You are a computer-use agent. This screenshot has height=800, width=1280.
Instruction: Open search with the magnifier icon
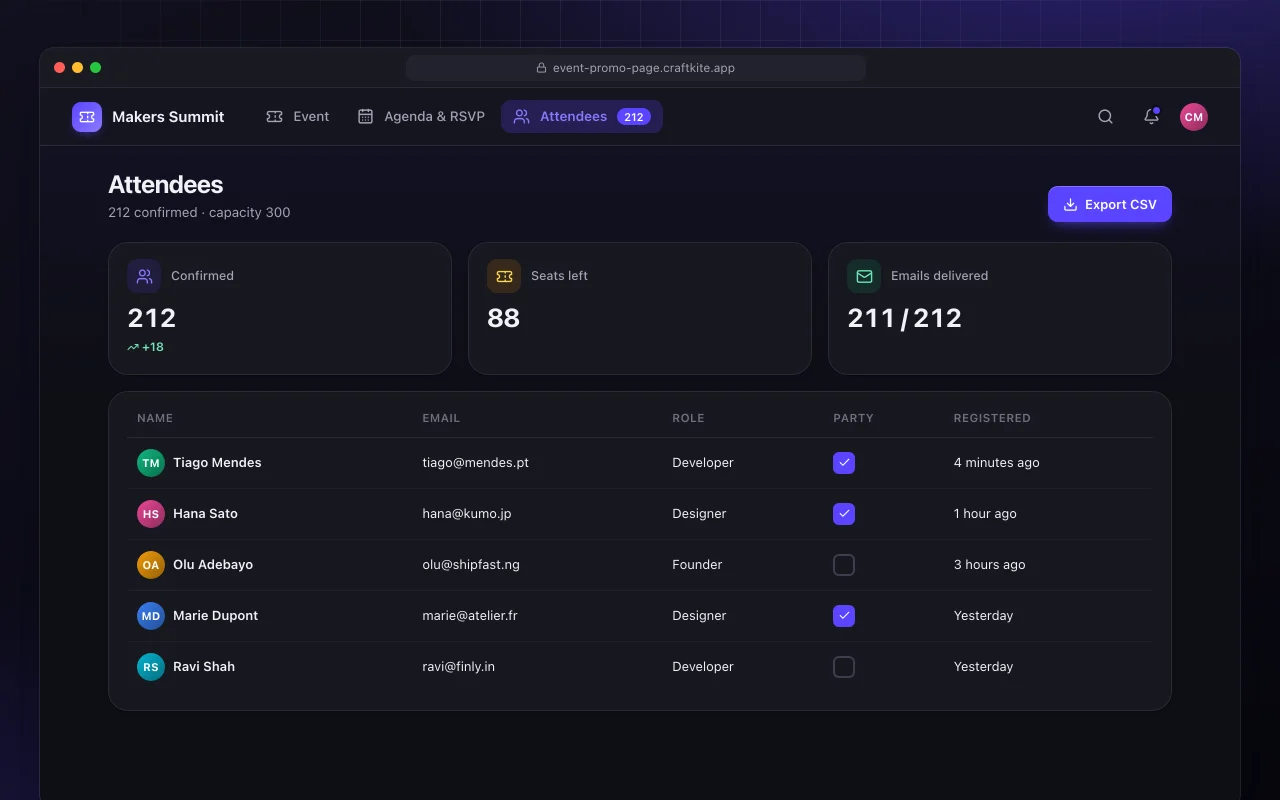[x=1105, y=117]
